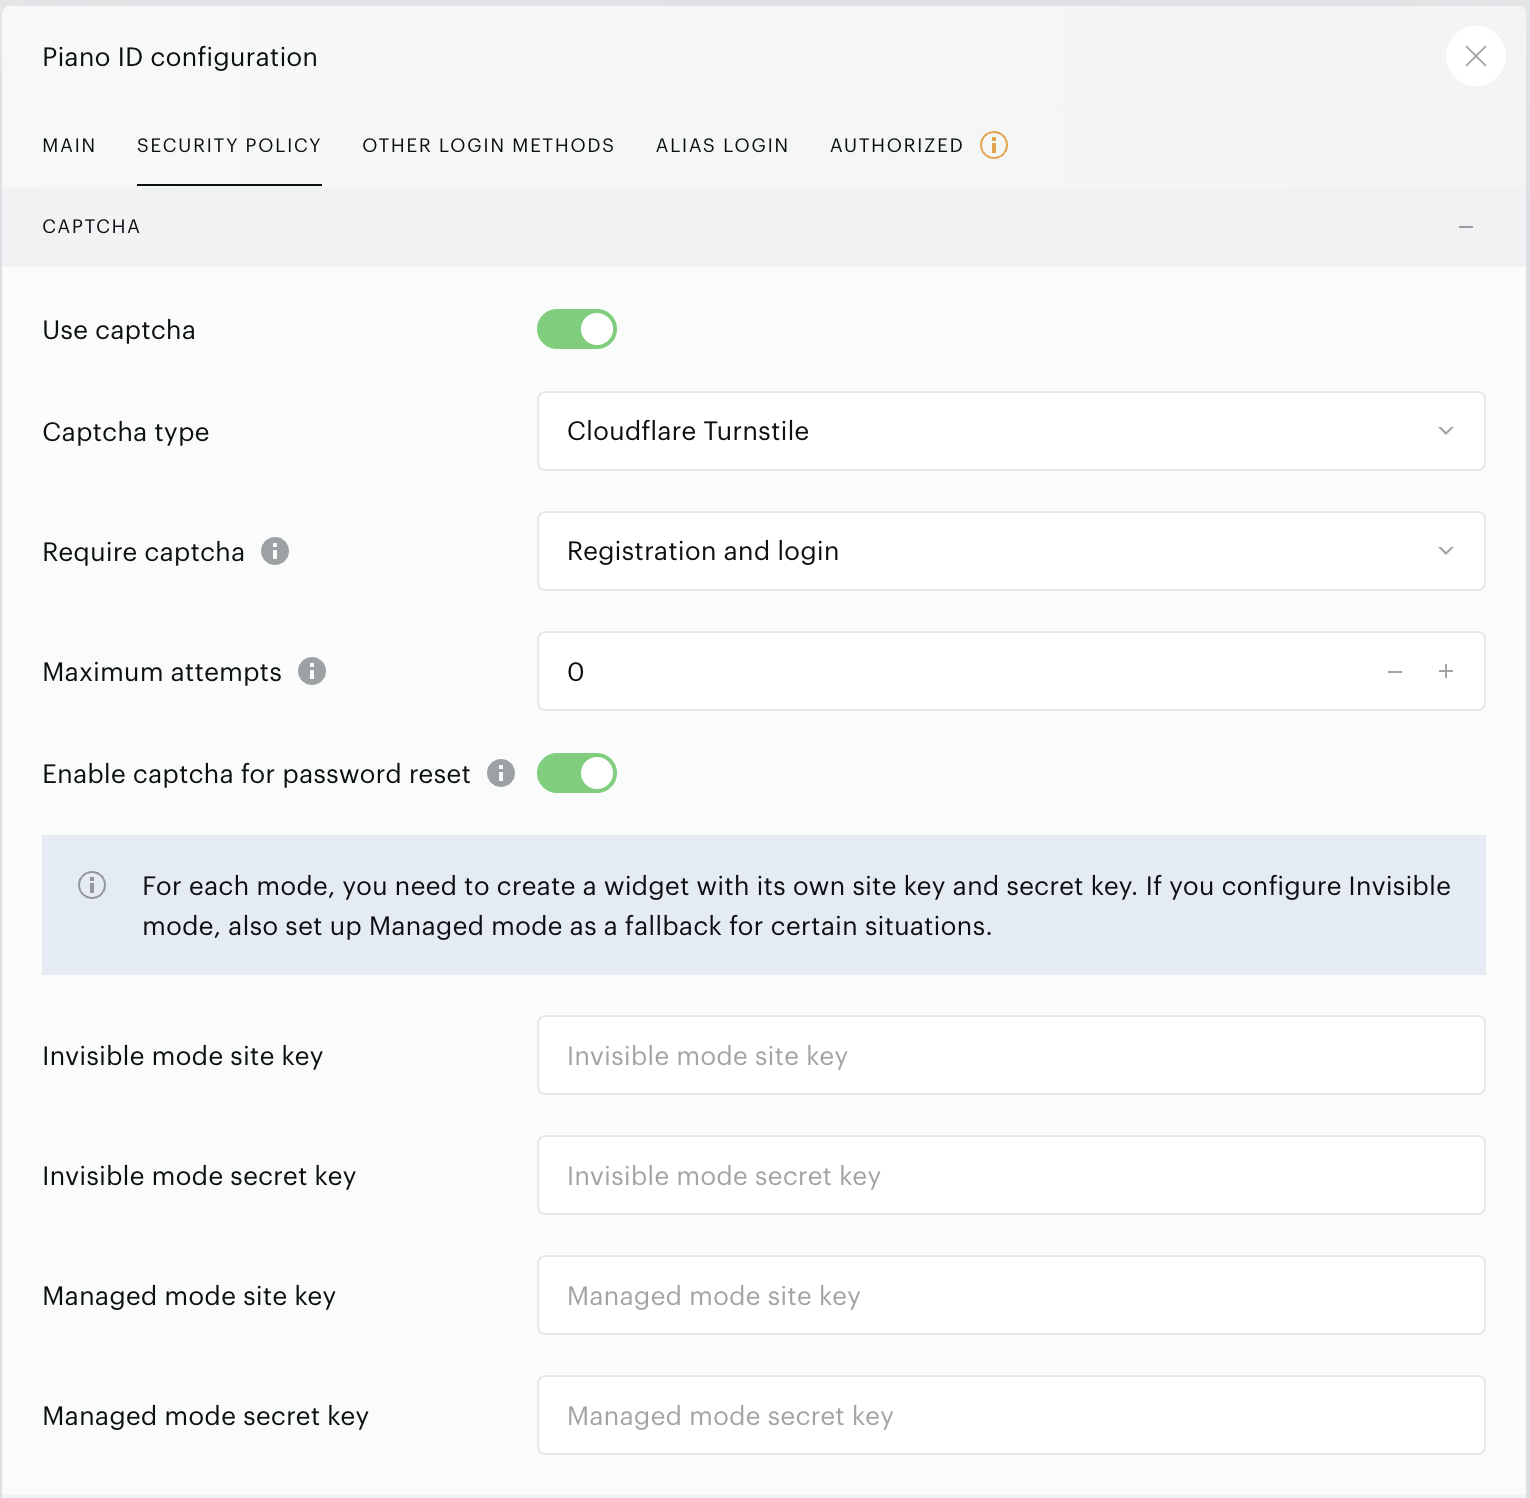This screenshot has height=1498, width=1530.
Task: Open the OTHER LOGIN METHODS tab
Action: (488, 146)
